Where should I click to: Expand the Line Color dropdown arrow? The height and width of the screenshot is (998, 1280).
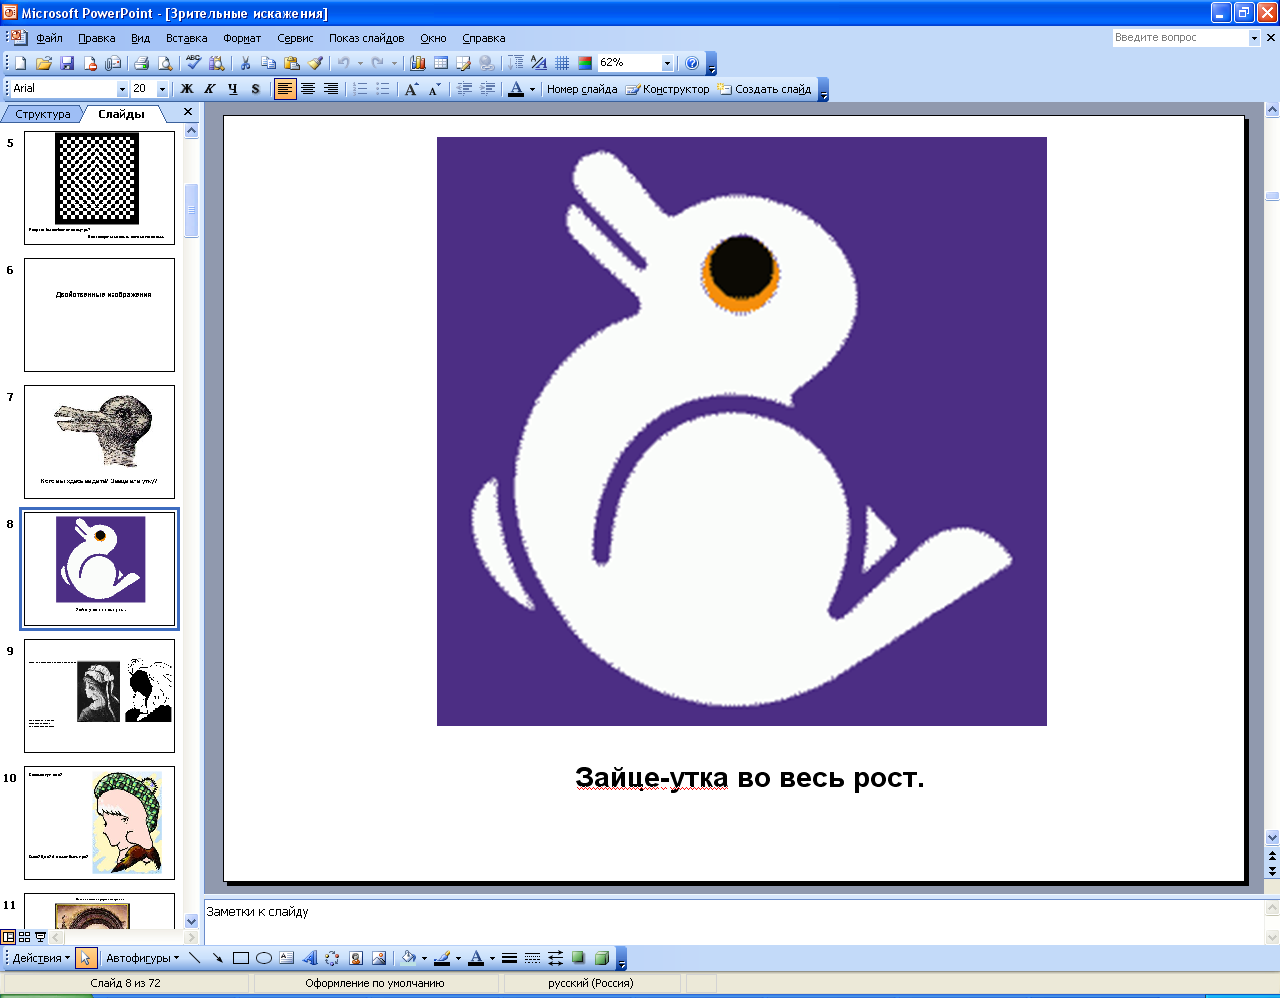(x=458, y=958)
